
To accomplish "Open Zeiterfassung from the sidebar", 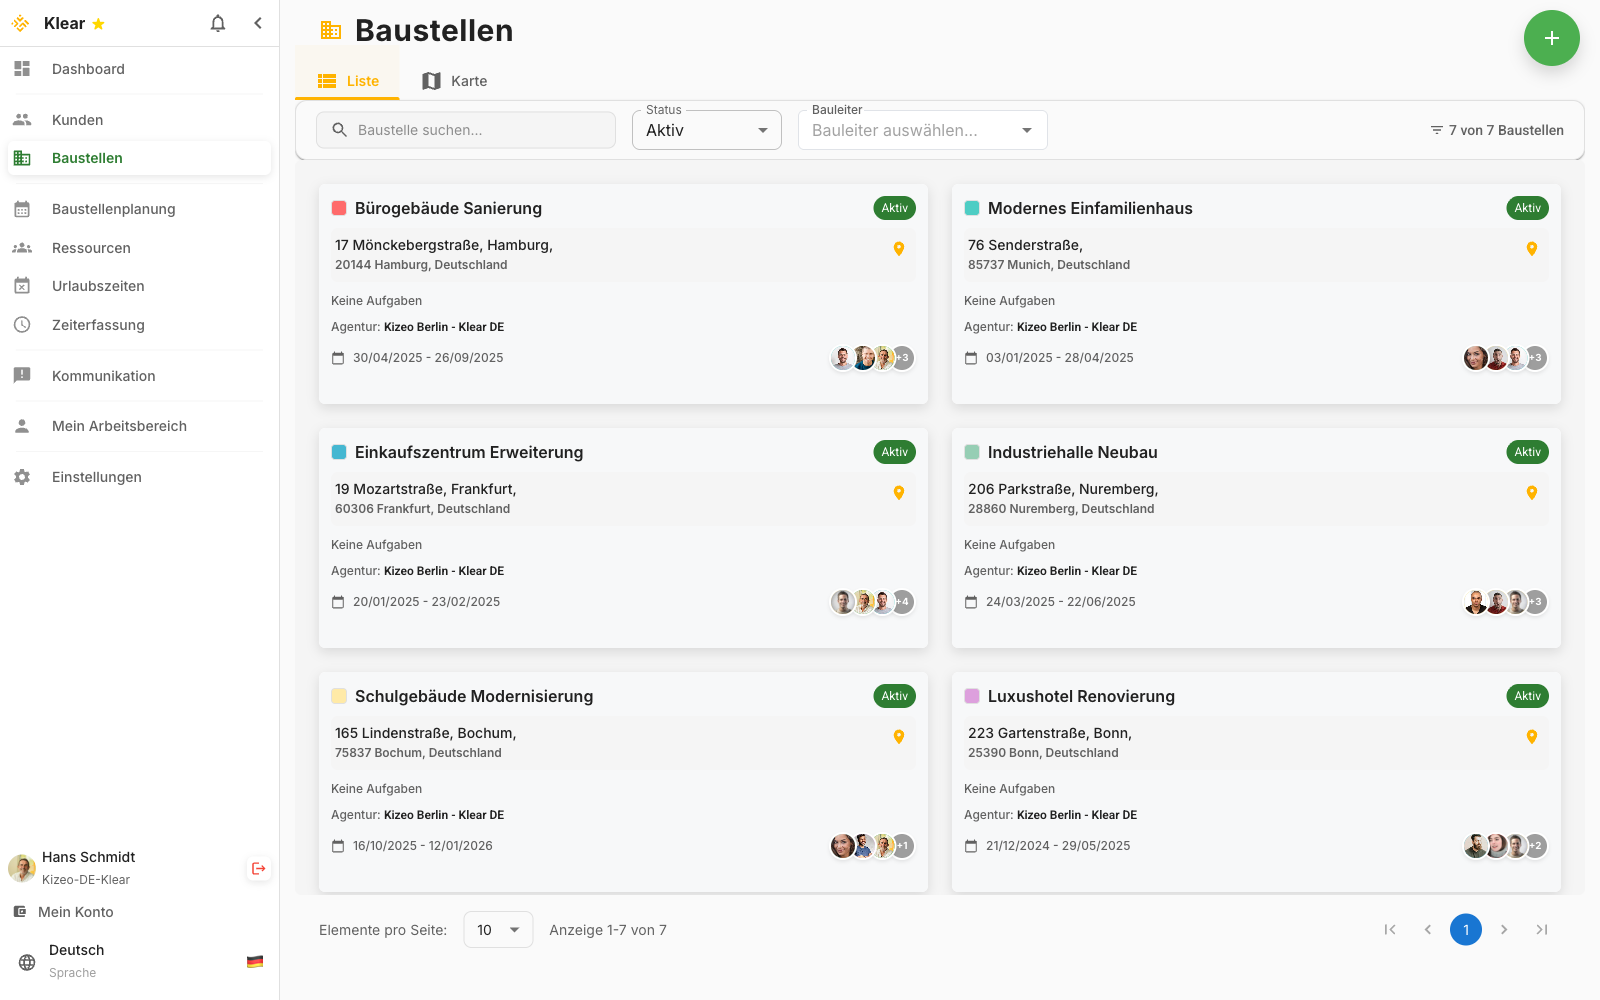I will tap(100, 324).
